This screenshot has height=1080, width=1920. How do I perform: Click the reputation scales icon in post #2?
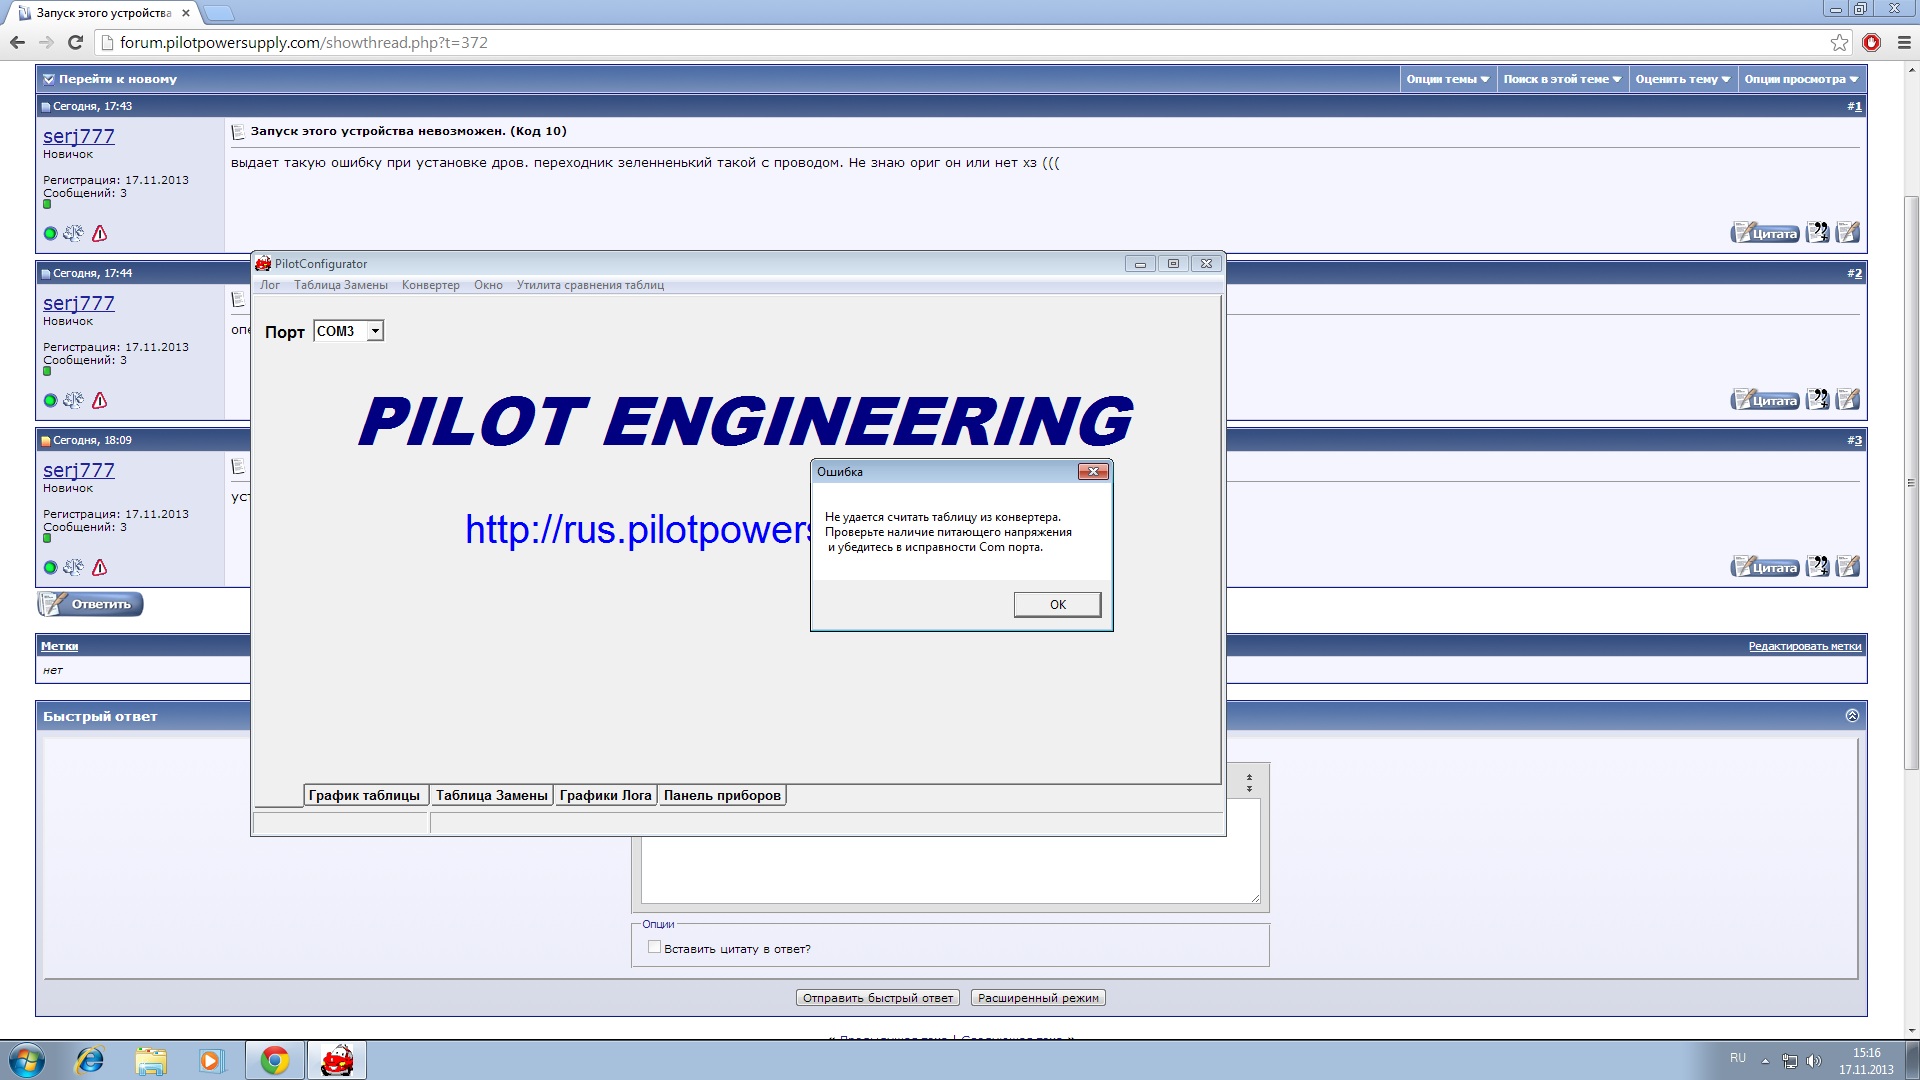(73, 400)
